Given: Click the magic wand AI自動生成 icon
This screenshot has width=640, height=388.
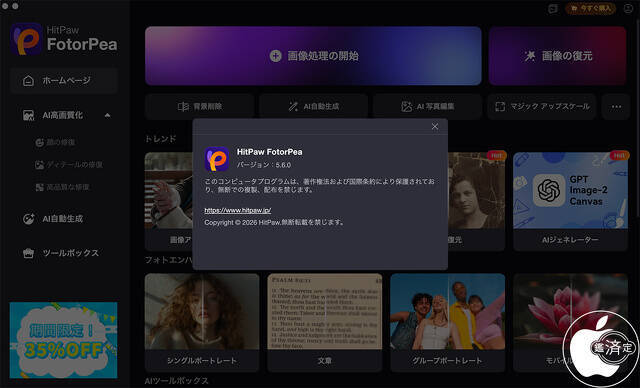Looking at the screenshot, I should 293,106.
